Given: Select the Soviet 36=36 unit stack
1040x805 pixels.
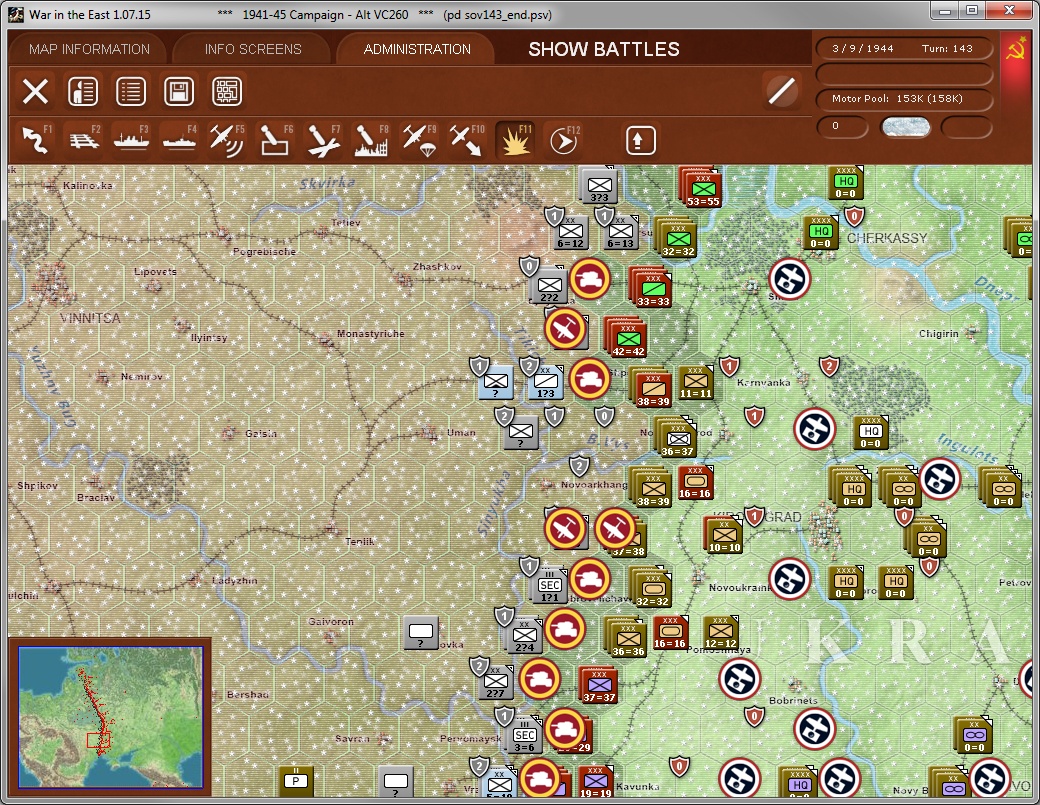Looking at the screenshot, I should (627, 637).
